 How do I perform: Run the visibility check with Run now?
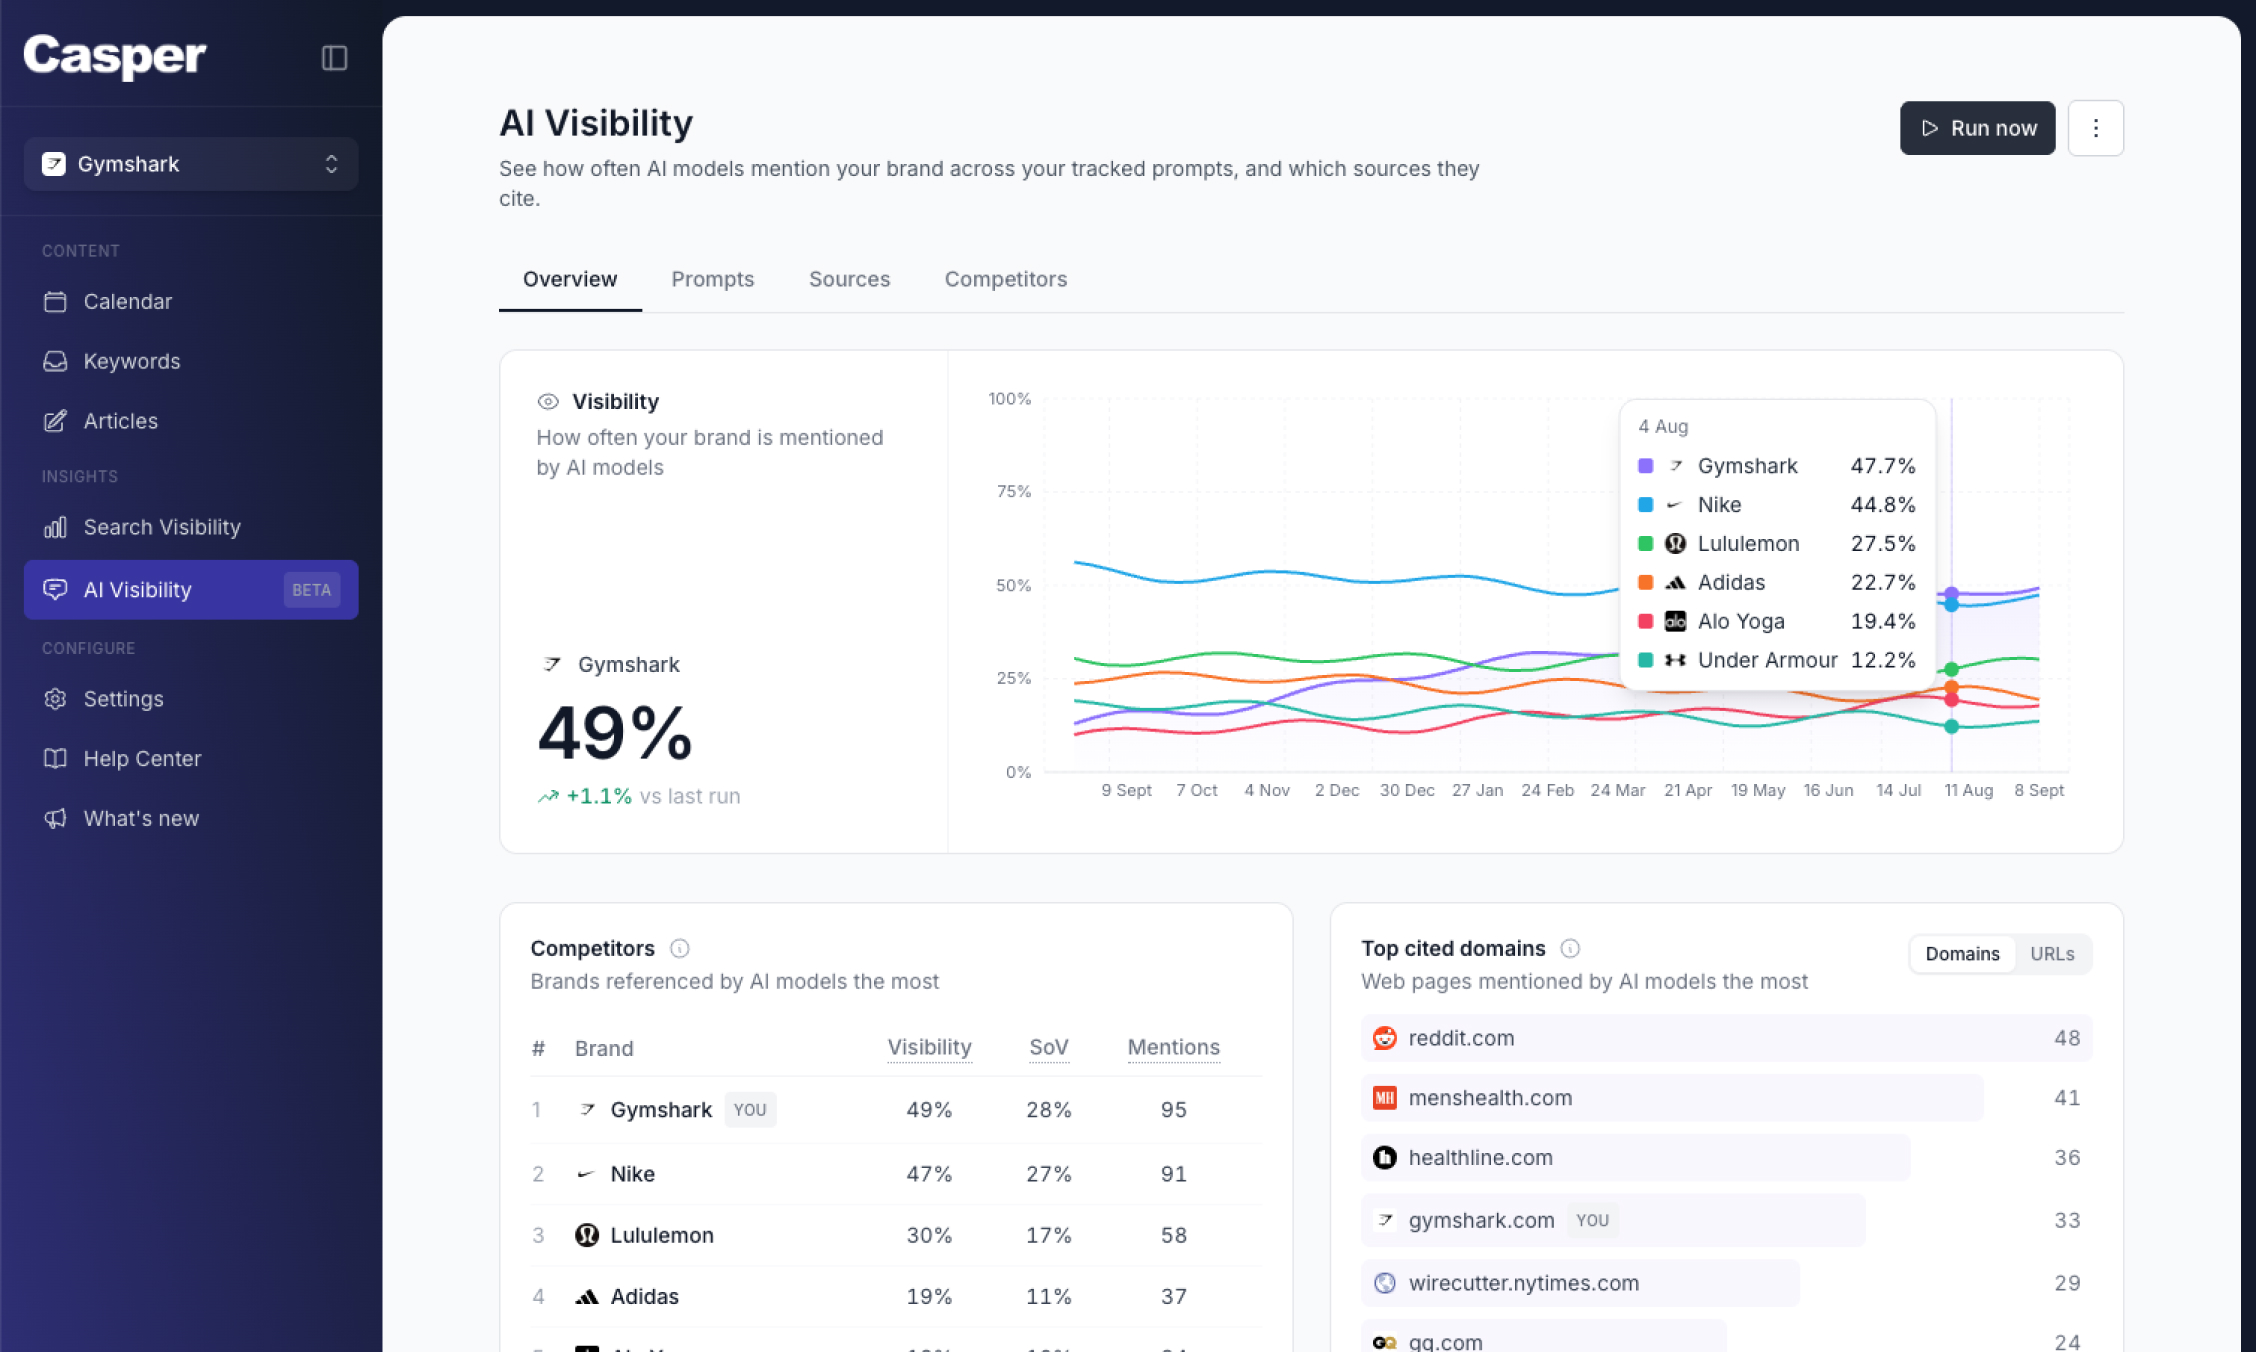coord(1977,128)
